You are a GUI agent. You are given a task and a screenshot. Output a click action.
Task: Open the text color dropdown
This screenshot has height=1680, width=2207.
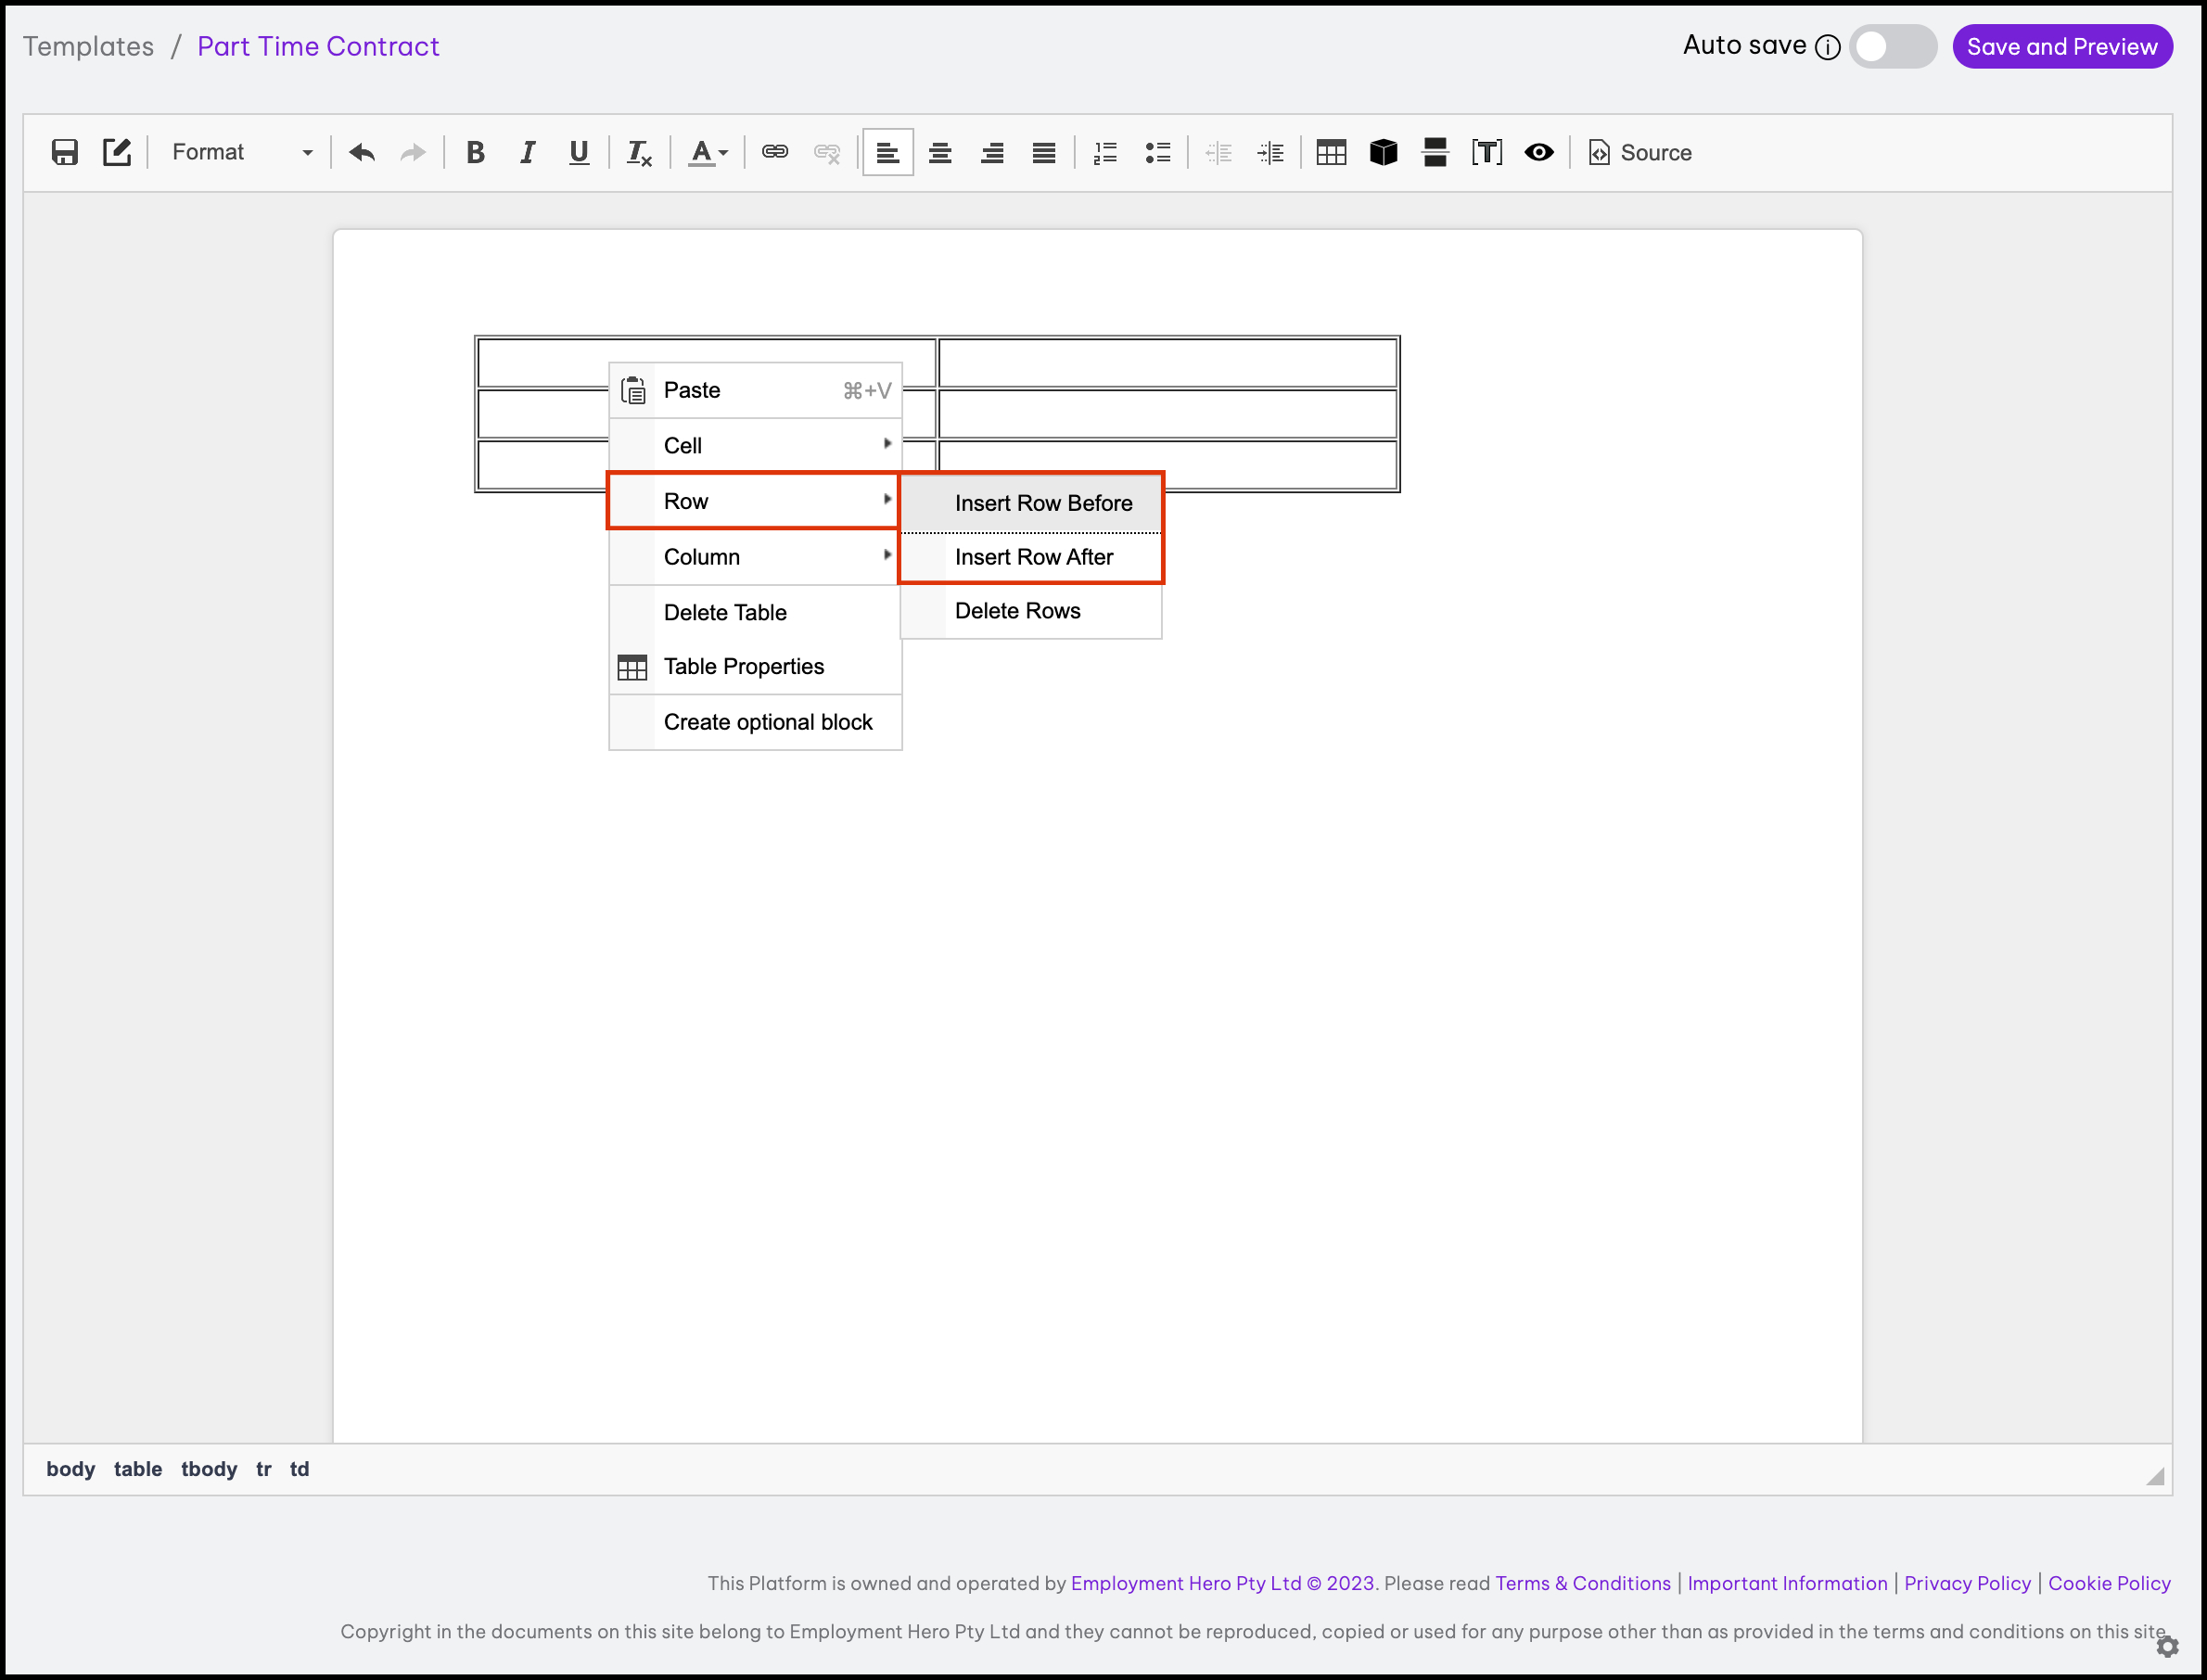click(x=708, y=152)
